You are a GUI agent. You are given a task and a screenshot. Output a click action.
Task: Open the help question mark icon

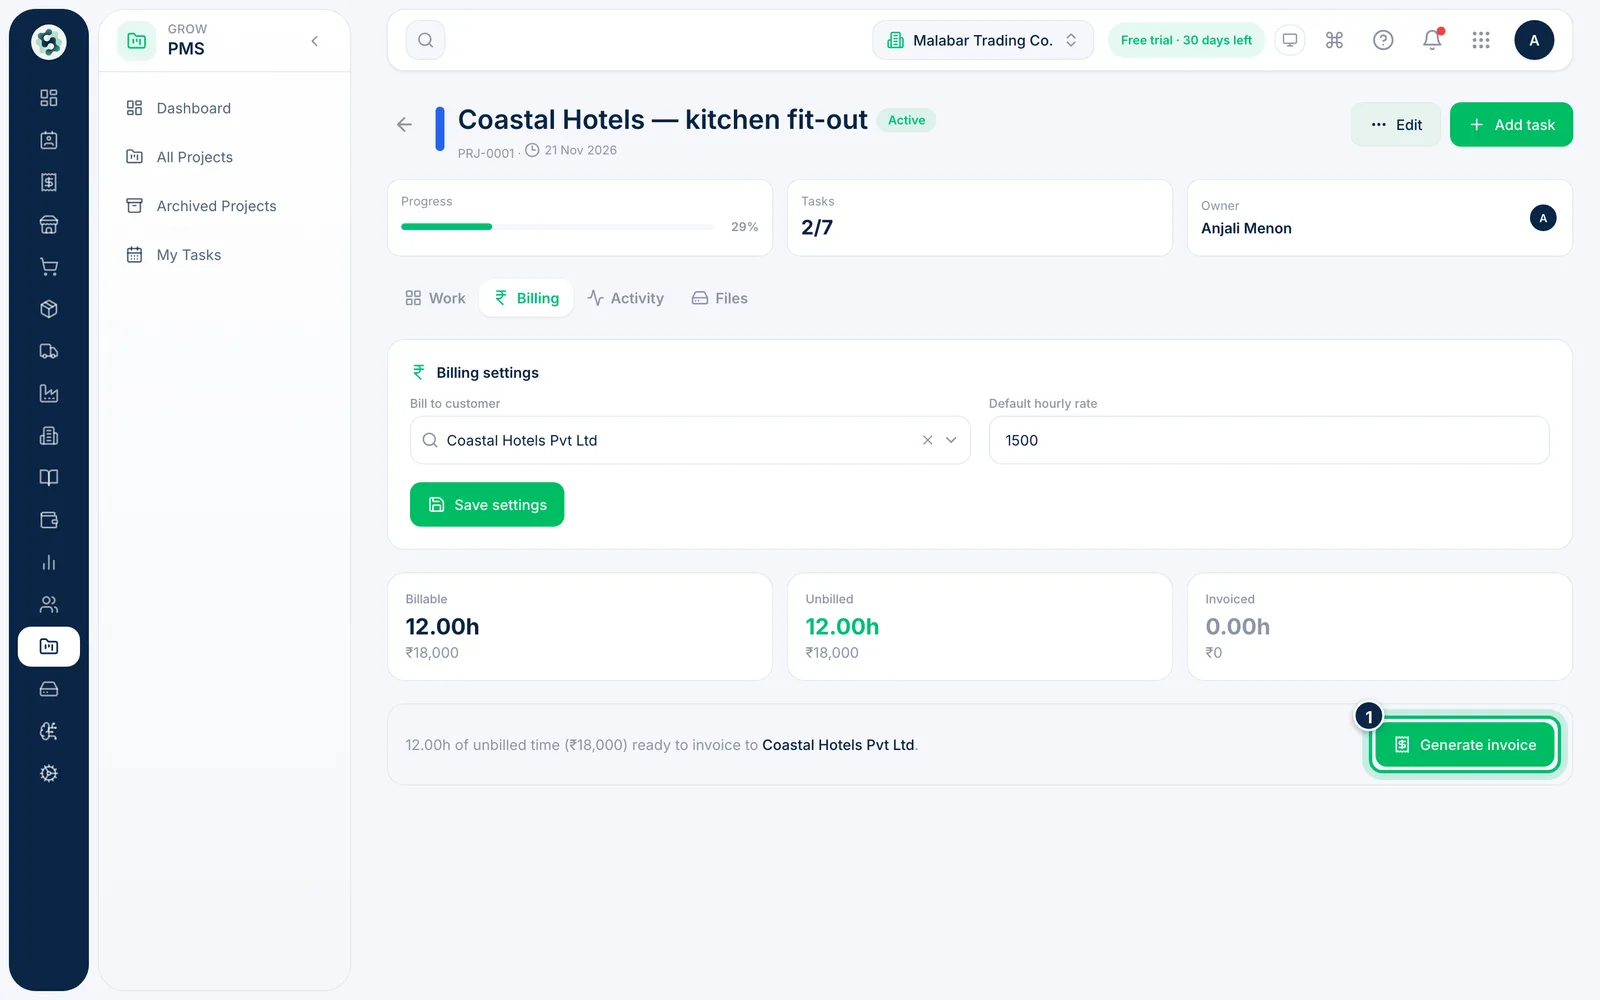(x=1383, y=40)
